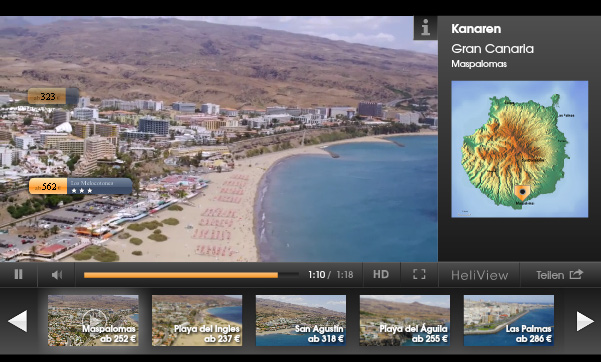
Task: Open the San Agustin video thumbnail
Action: 301,321
